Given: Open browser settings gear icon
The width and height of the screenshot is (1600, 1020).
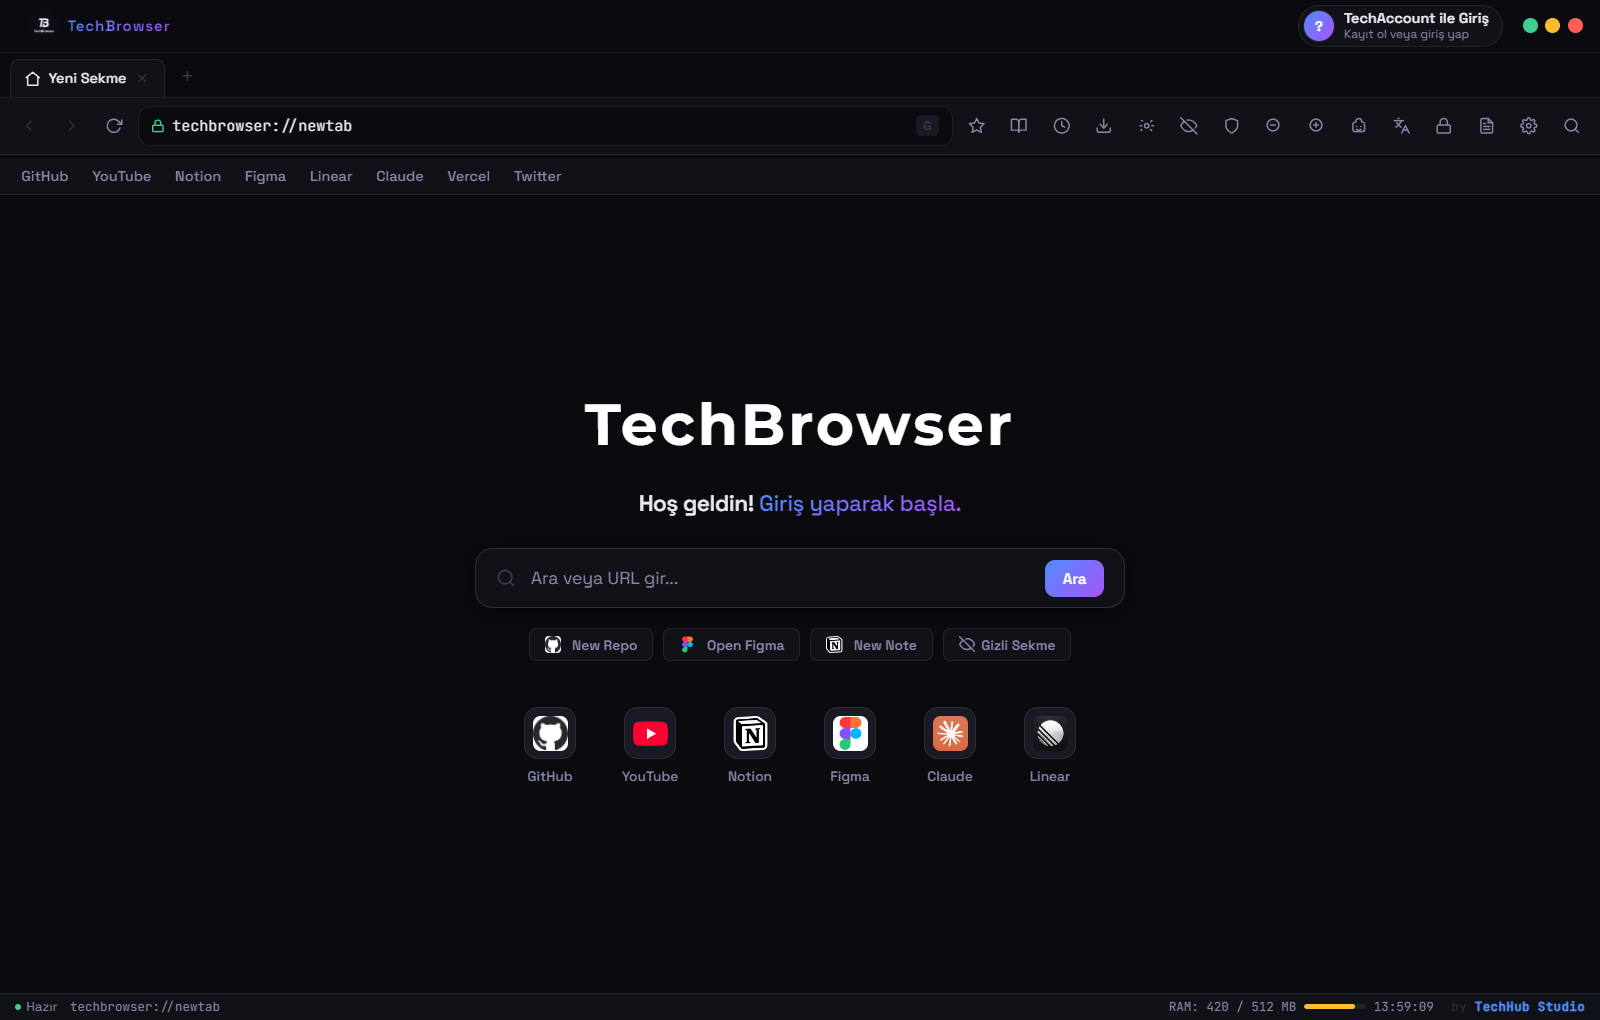Looking at the screenshot, I should tap(1529, 126).
